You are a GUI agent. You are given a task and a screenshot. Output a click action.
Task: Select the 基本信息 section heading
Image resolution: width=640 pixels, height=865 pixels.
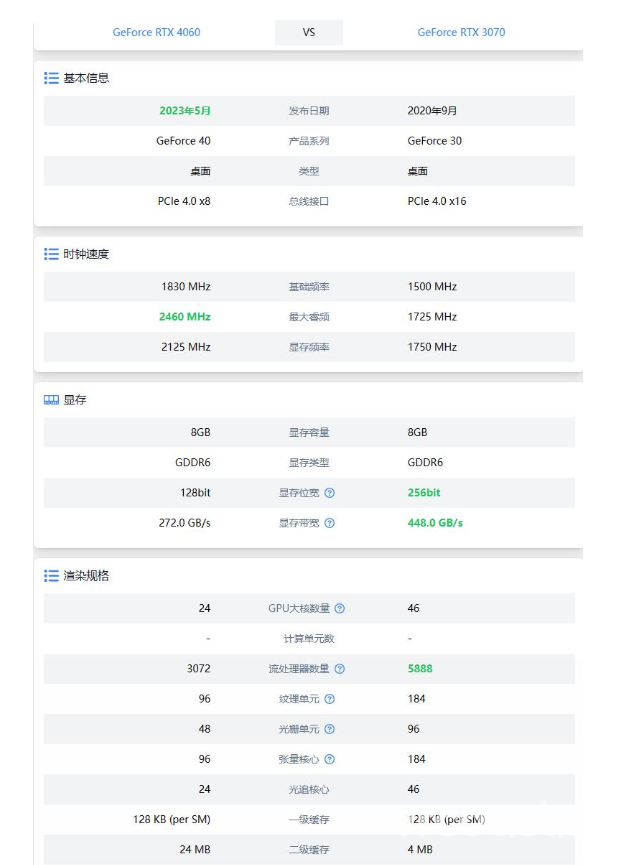tap(86, 78)
